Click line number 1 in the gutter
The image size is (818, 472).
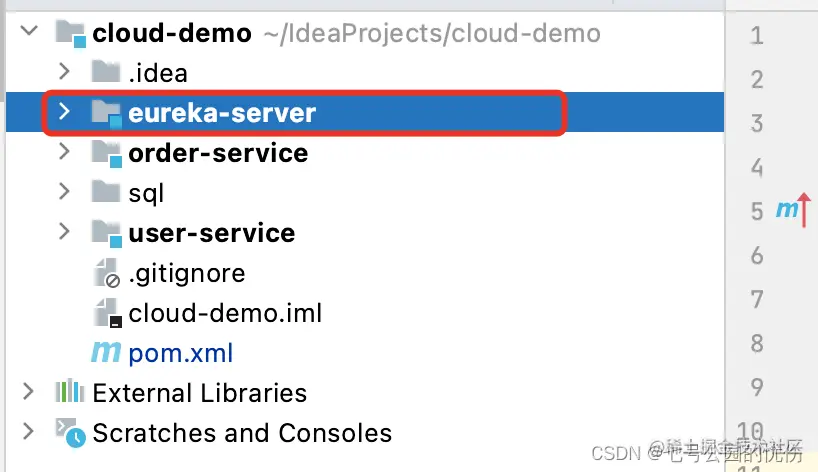click(757, 35)
